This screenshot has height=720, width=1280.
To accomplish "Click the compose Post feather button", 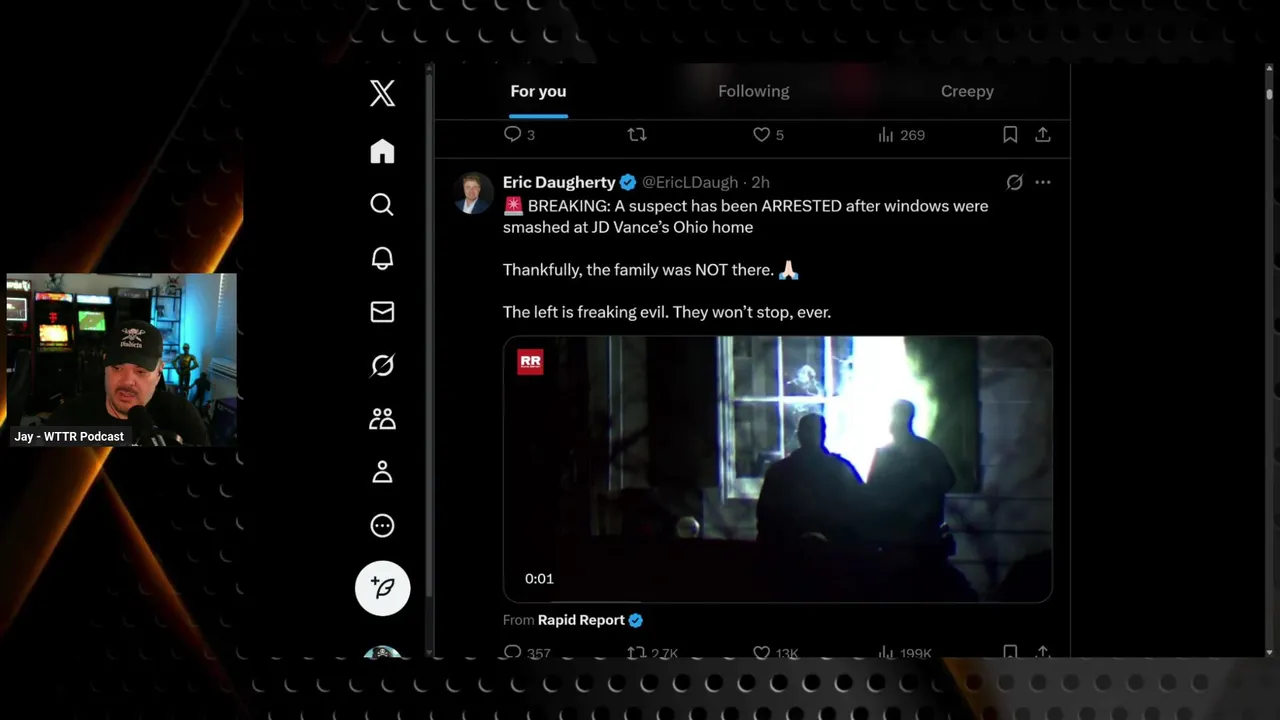I will pyautogui.click(x=383, y=587).
